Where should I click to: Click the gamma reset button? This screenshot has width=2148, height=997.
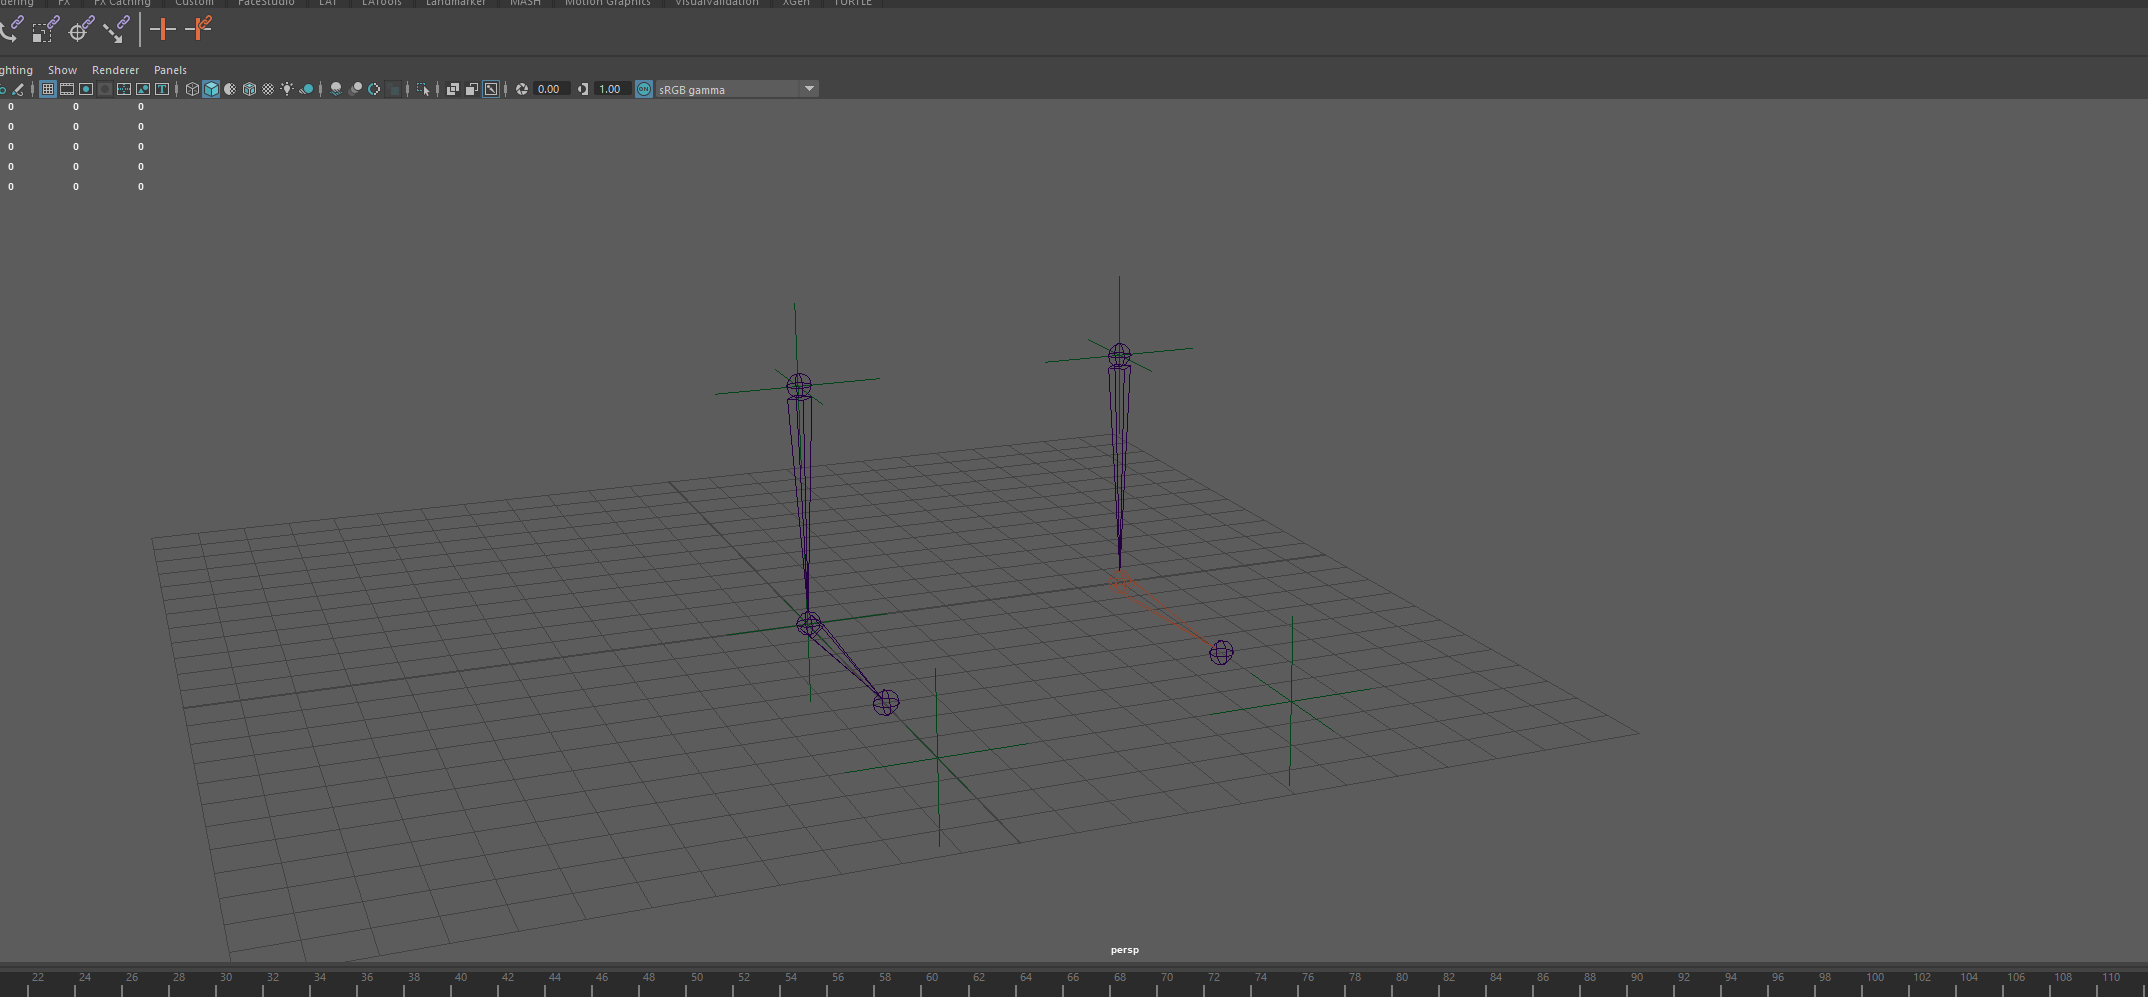(583, 90)
